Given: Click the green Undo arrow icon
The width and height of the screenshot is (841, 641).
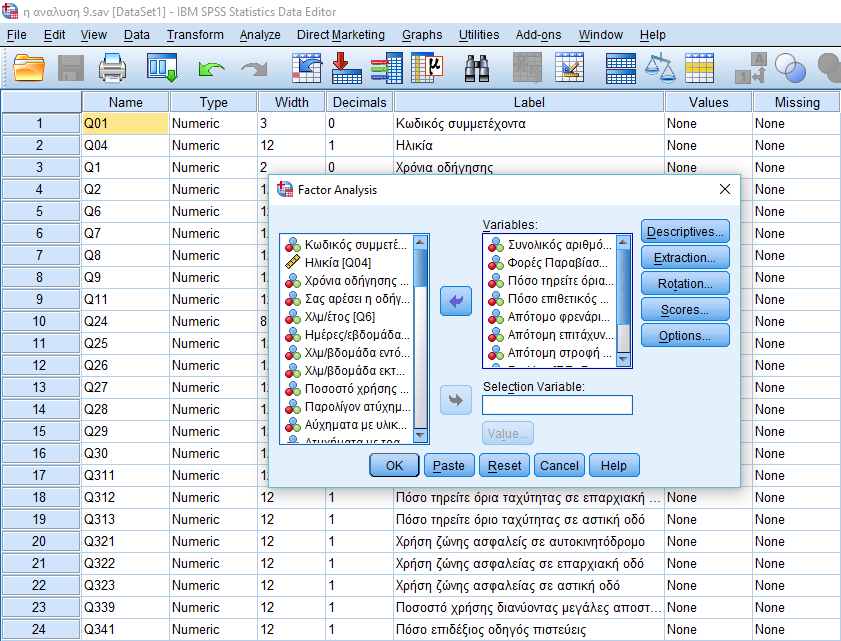Looking at the screenshot, I should pyautogui.click(x=211, y=69).
